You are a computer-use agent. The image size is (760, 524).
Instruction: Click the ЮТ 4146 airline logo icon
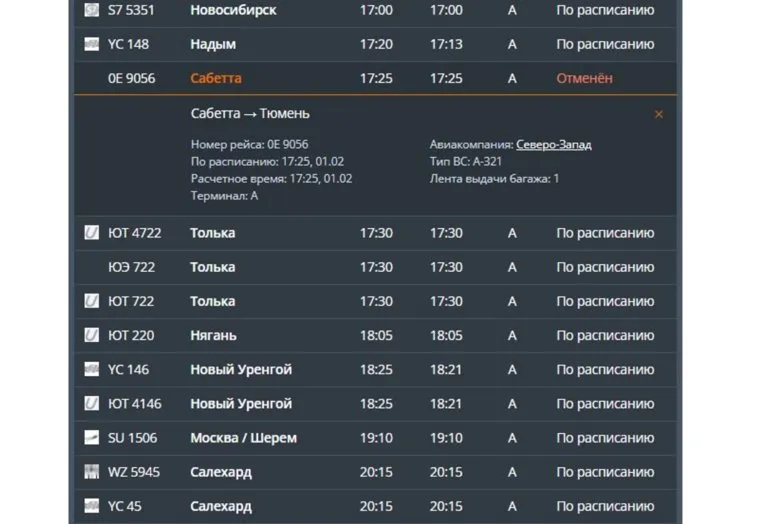click(91, 404)
